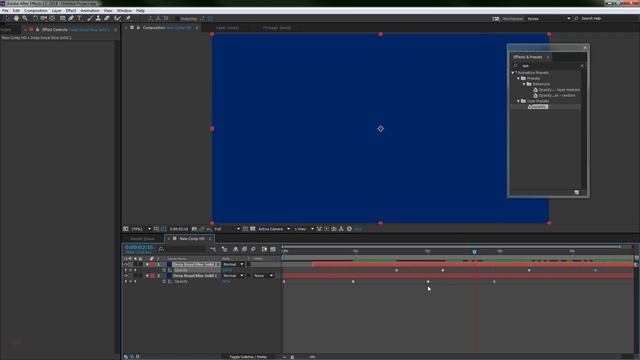
Task: Select the Horizontal Type tool
Action: [x=80, y=18]
